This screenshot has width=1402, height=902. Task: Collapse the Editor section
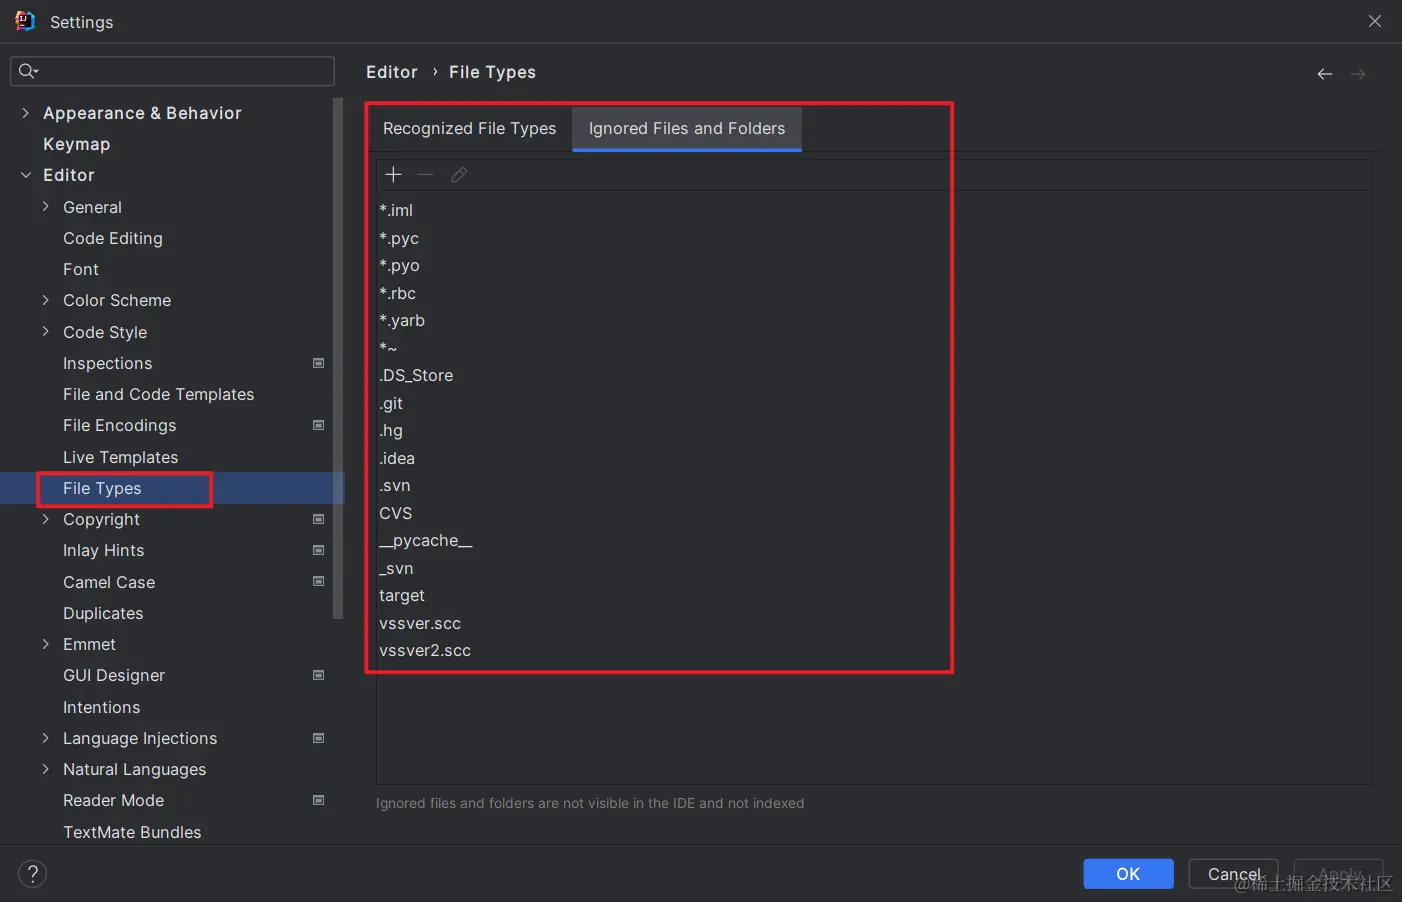[25, 175]
